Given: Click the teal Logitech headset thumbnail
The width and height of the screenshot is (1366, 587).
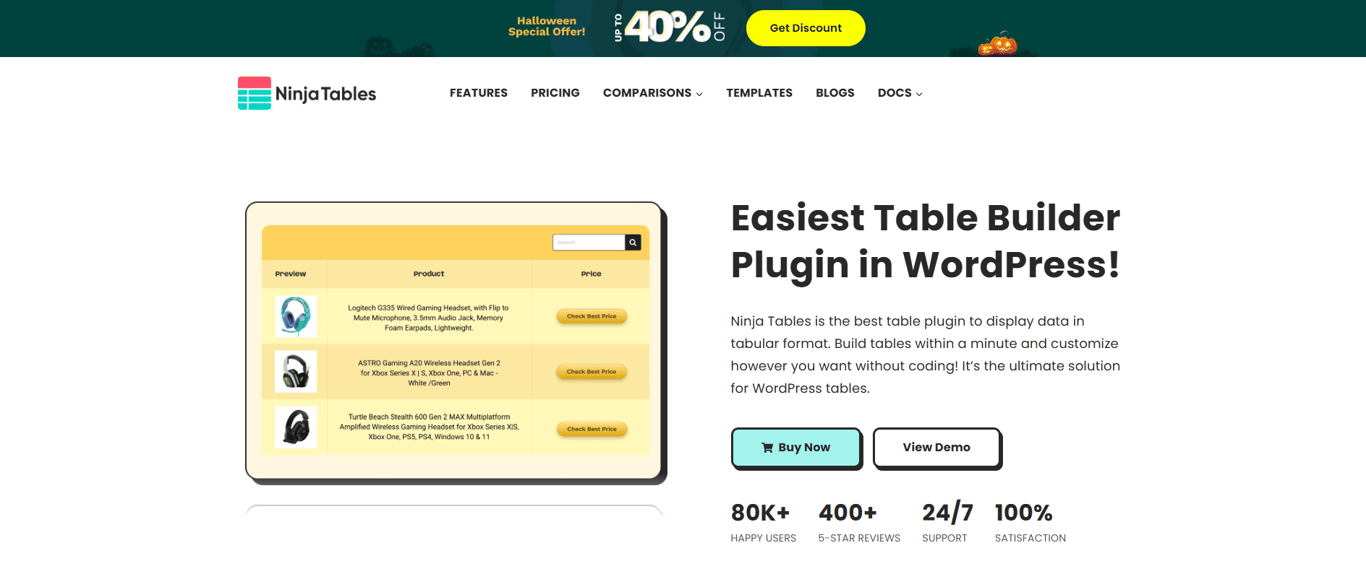Looking at the screenshot, I should [x=296, y=316].
